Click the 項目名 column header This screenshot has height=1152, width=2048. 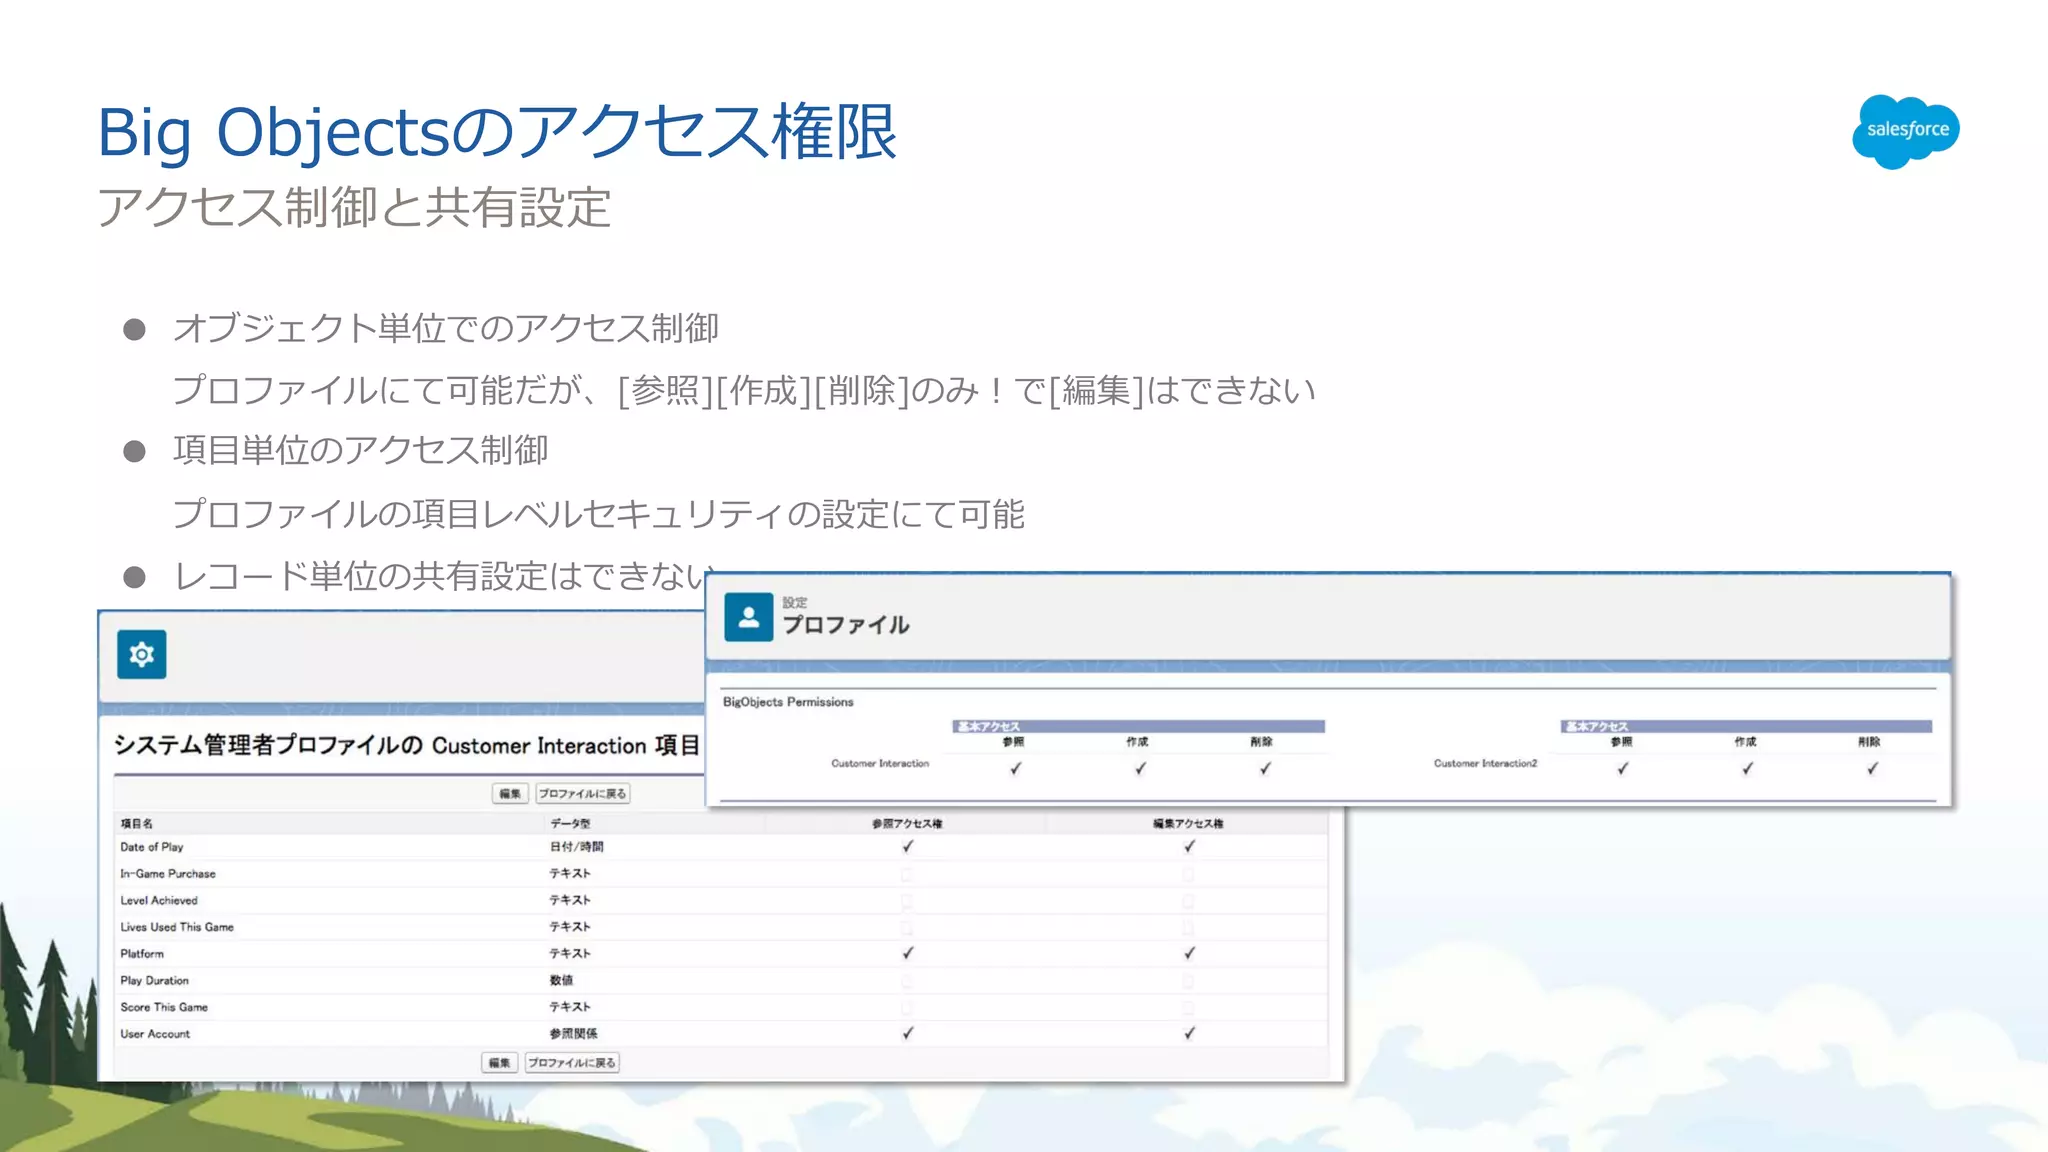pyautogui.click(x=137, y=824)
